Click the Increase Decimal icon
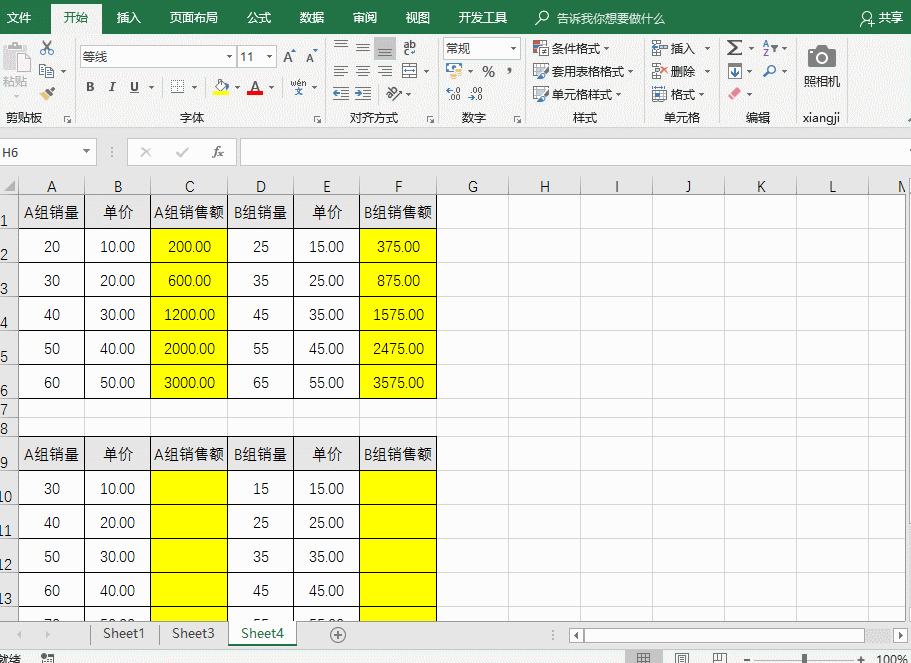 click(454, 94)
